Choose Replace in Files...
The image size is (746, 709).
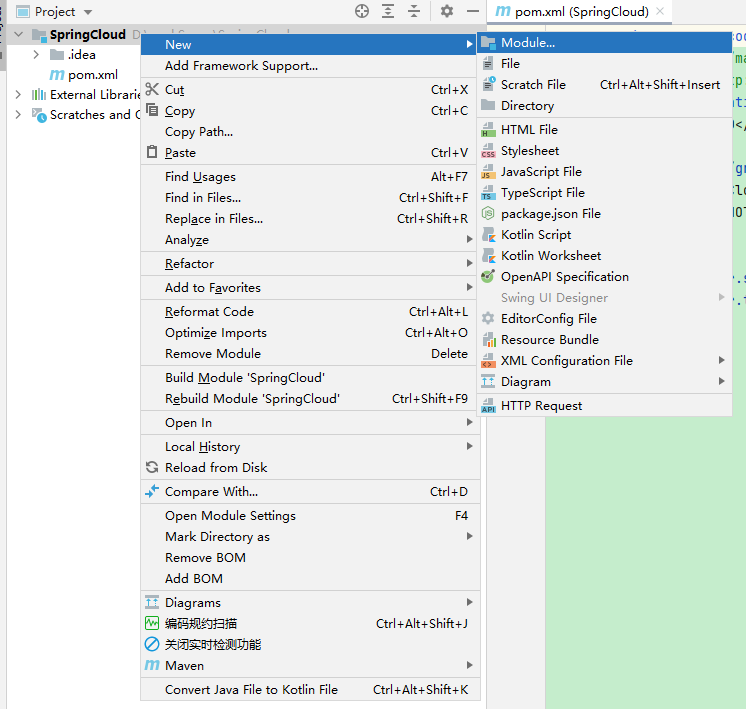click(310, 218)
